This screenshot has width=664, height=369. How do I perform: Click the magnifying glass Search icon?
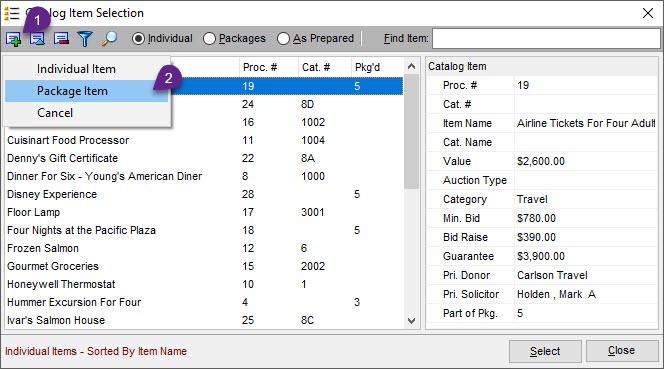(x=109, y=39)
